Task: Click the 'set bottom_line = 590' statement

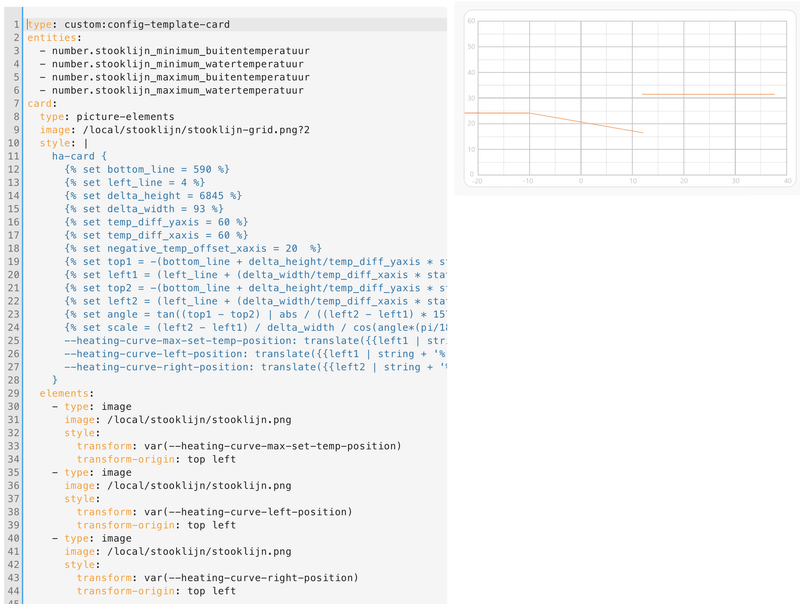Action: 147,169
